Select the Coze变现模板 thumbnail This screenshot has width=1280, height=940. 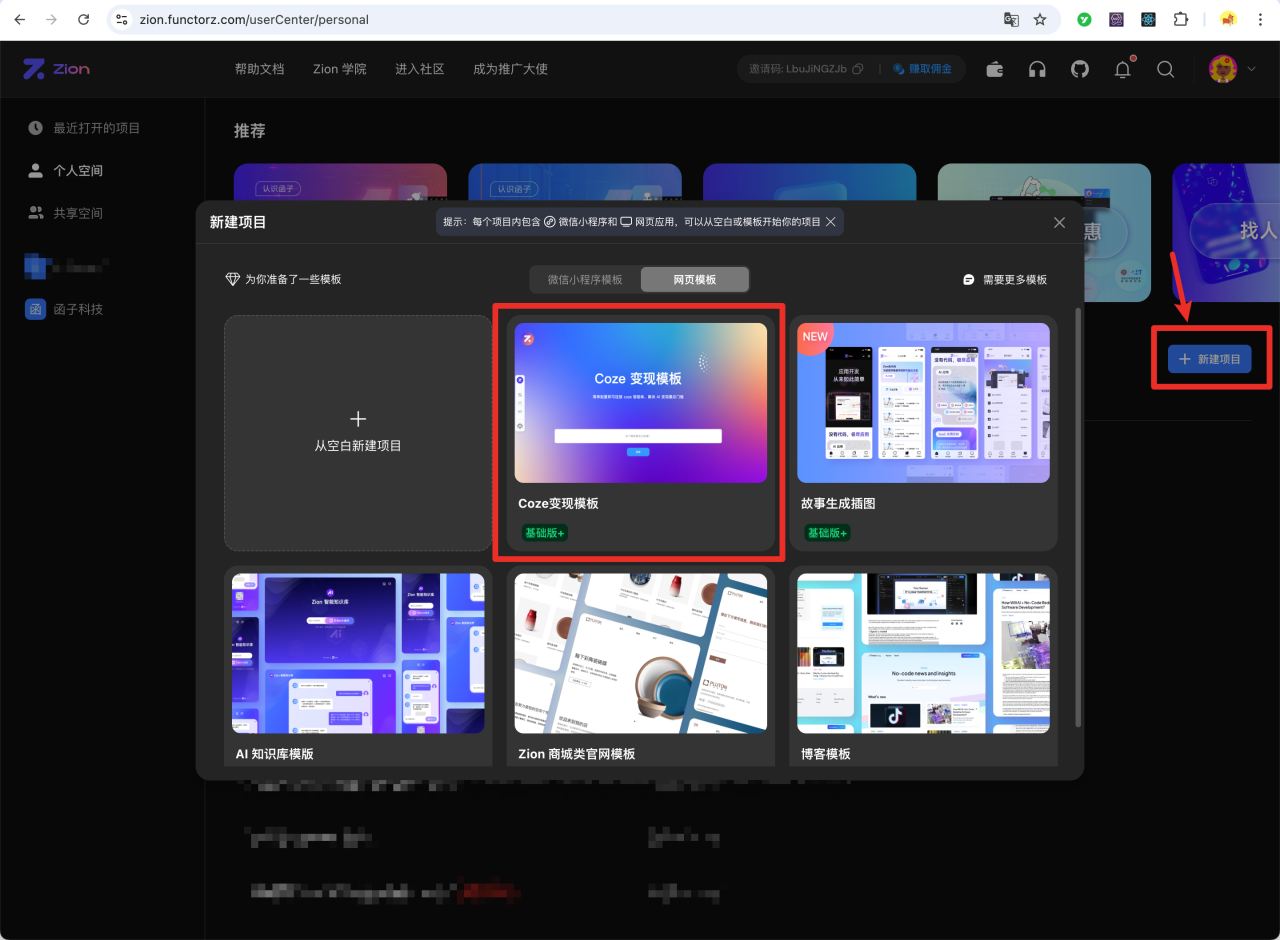640,402
